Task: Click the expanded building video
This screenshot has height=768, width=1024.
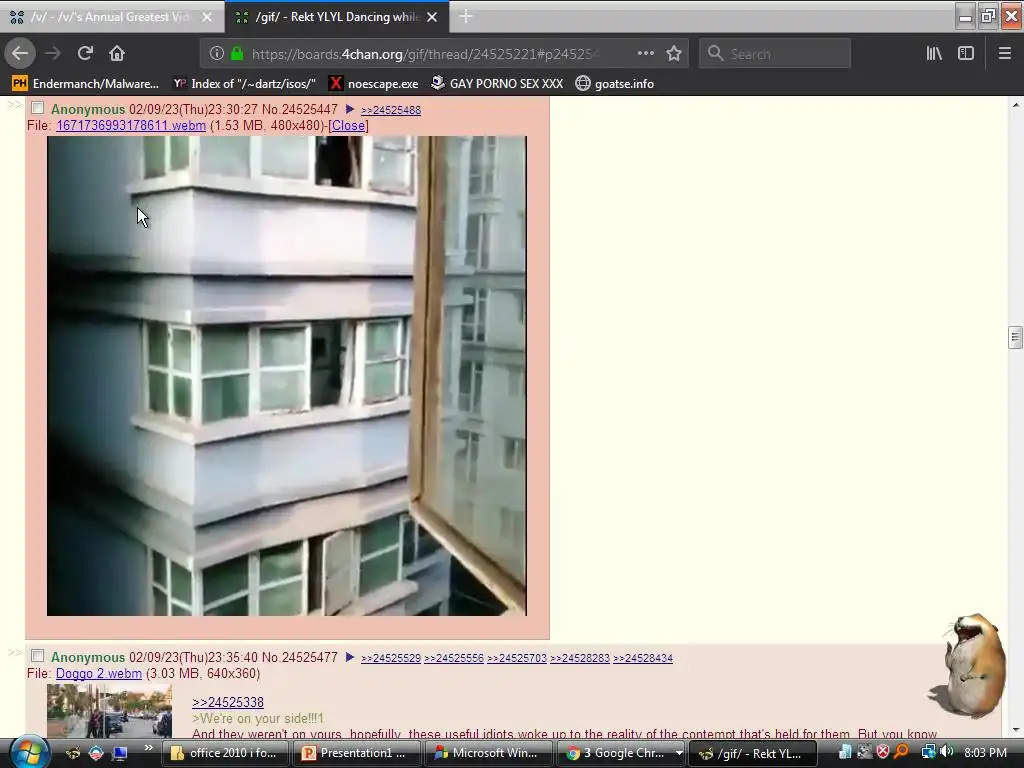Action: click(x=287, y=376)
